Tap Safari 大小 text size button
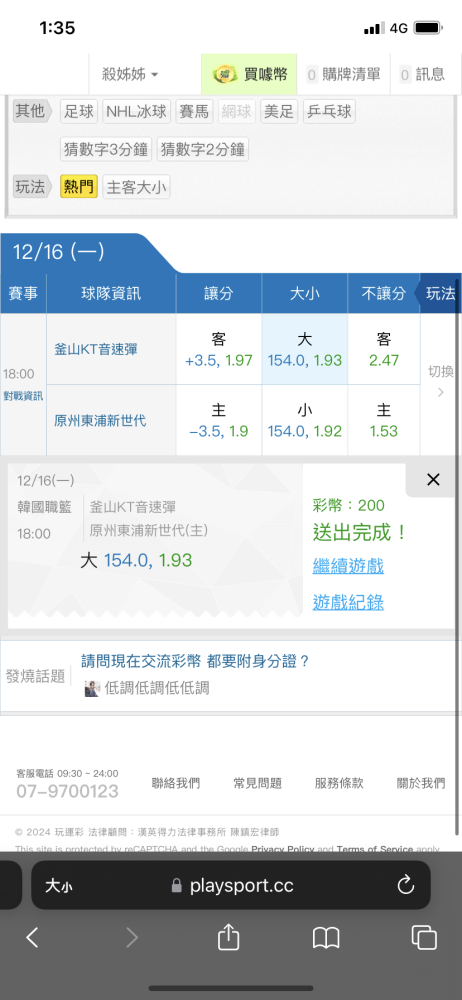This screenshot has height=1000, width=462. coord(59,885)
